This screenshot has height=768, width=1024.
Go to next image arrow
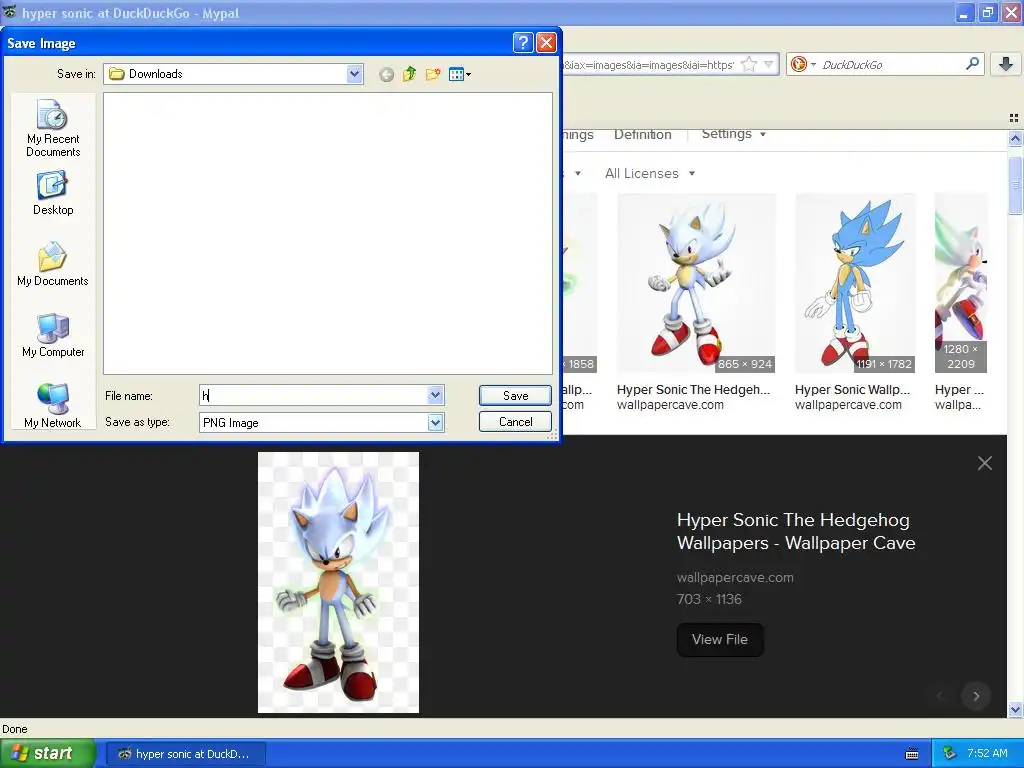976,696
